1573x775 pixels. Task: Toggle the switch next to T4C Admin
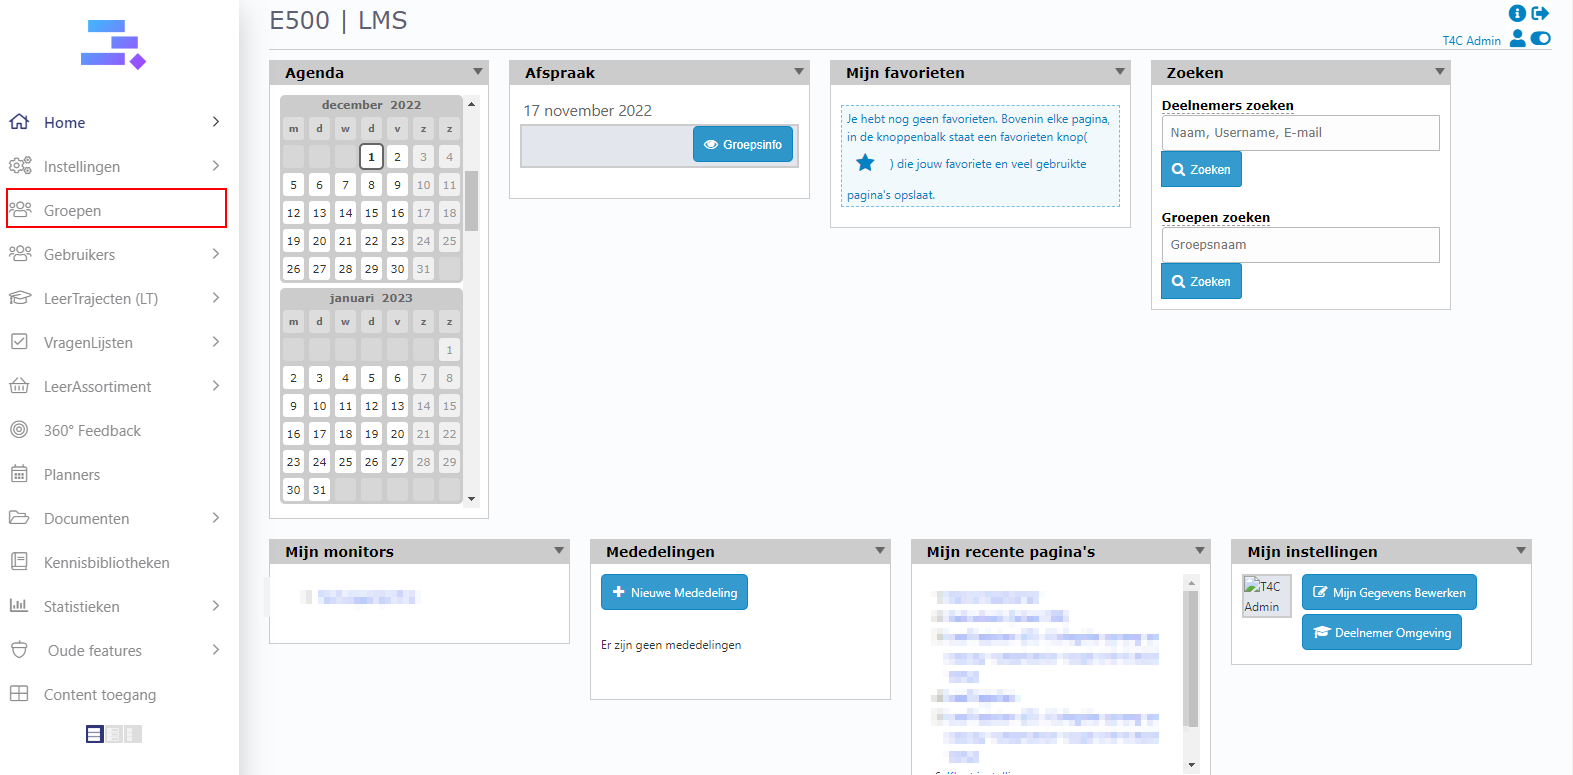click(x=1541, y=39)
